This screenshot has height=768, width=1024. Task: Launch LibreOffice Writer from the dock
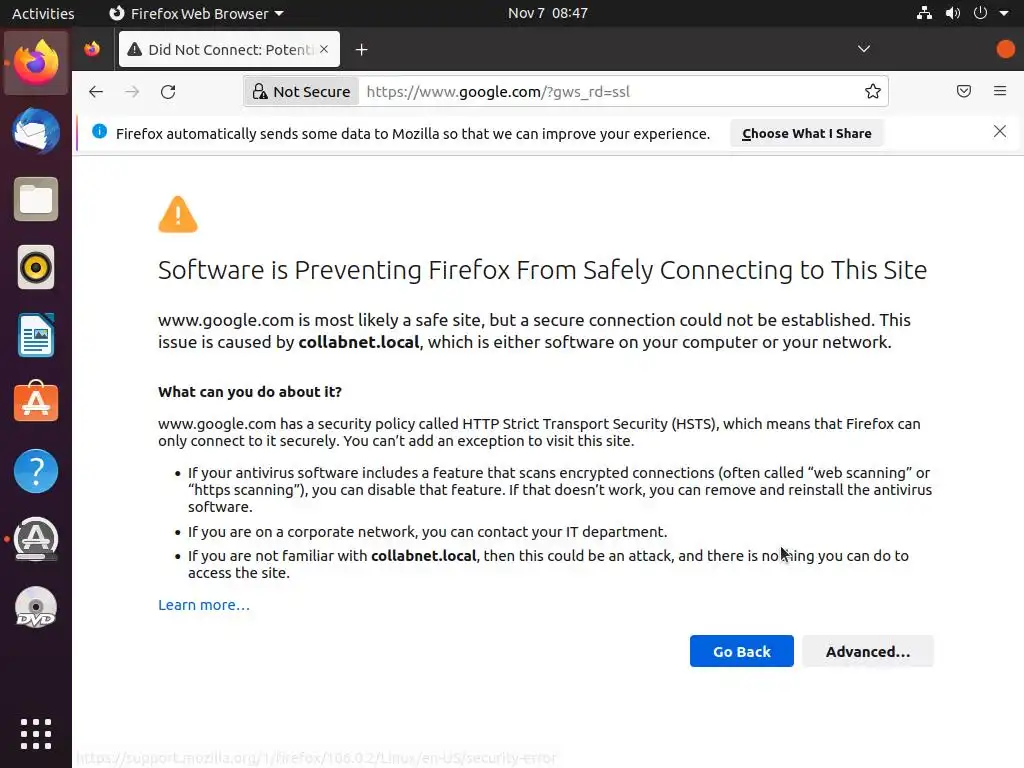click(36, 335)
